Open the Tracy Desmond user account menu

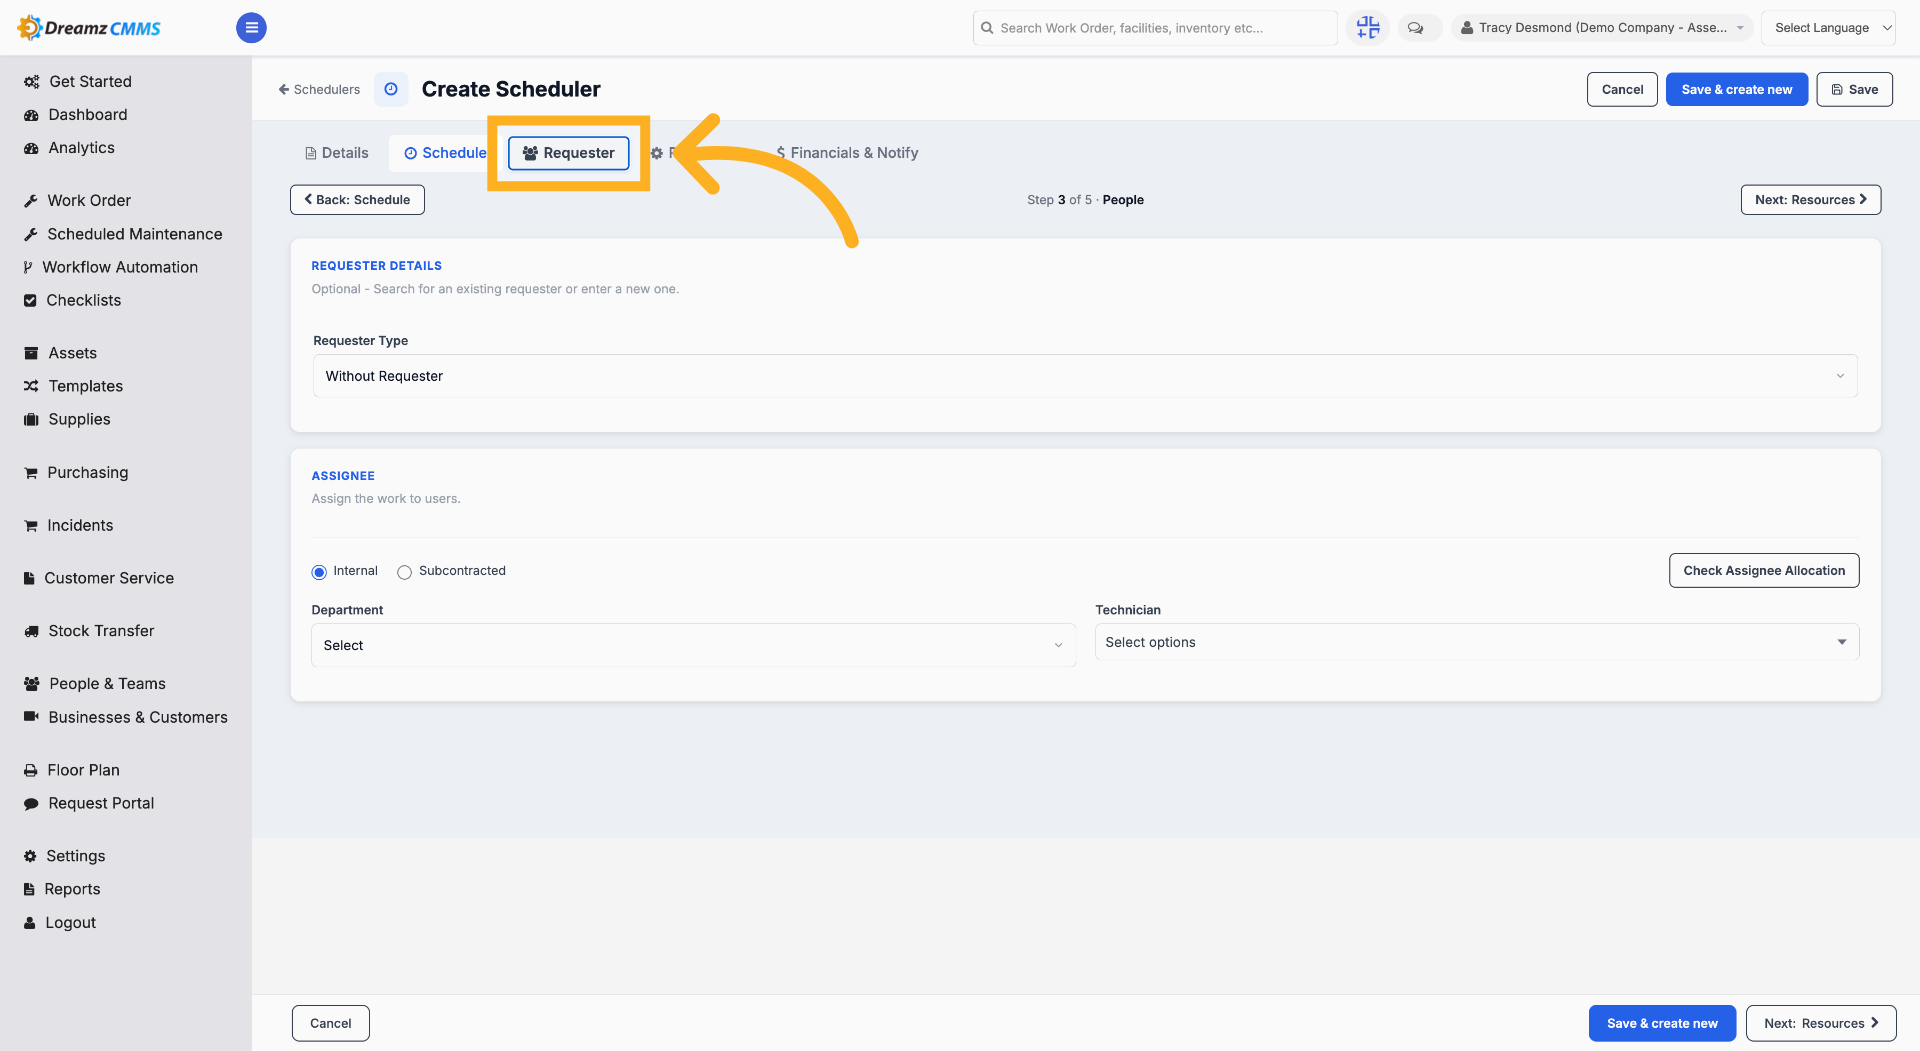coord(1602,28)
